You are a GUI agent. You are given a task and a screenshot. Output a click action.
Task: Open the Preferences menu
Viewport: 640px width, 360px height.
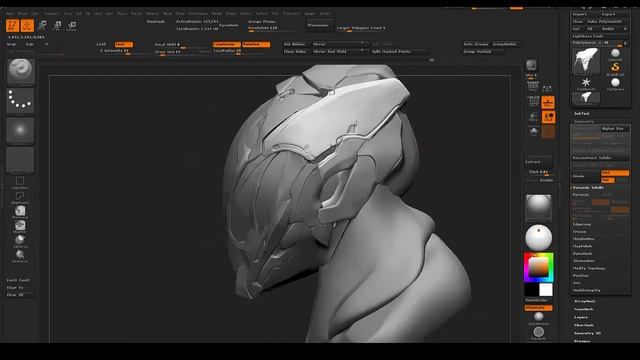[198, 13]
